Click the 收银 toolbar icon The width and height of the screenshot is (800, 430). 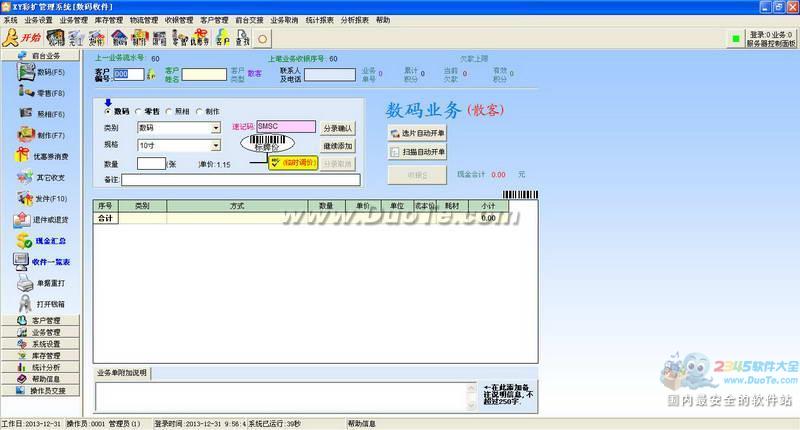click(56, 38)
